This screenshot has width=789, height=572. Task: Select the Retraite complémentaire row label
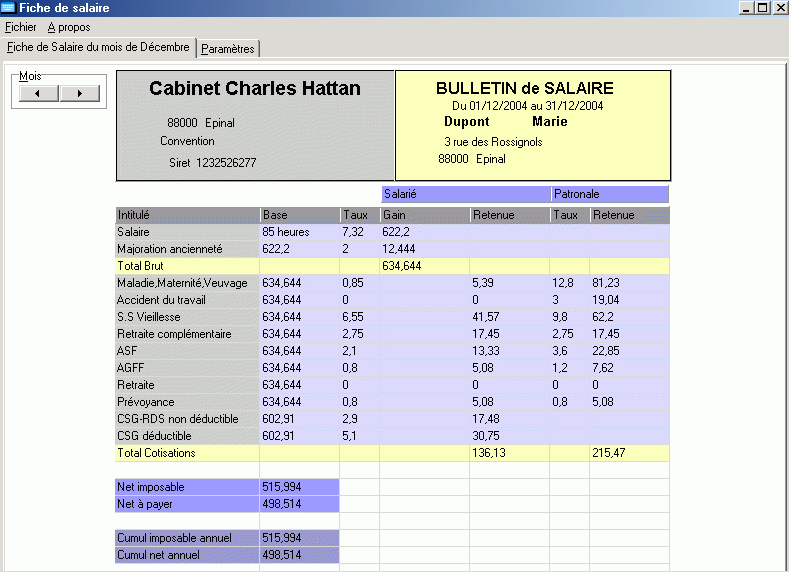187,334
